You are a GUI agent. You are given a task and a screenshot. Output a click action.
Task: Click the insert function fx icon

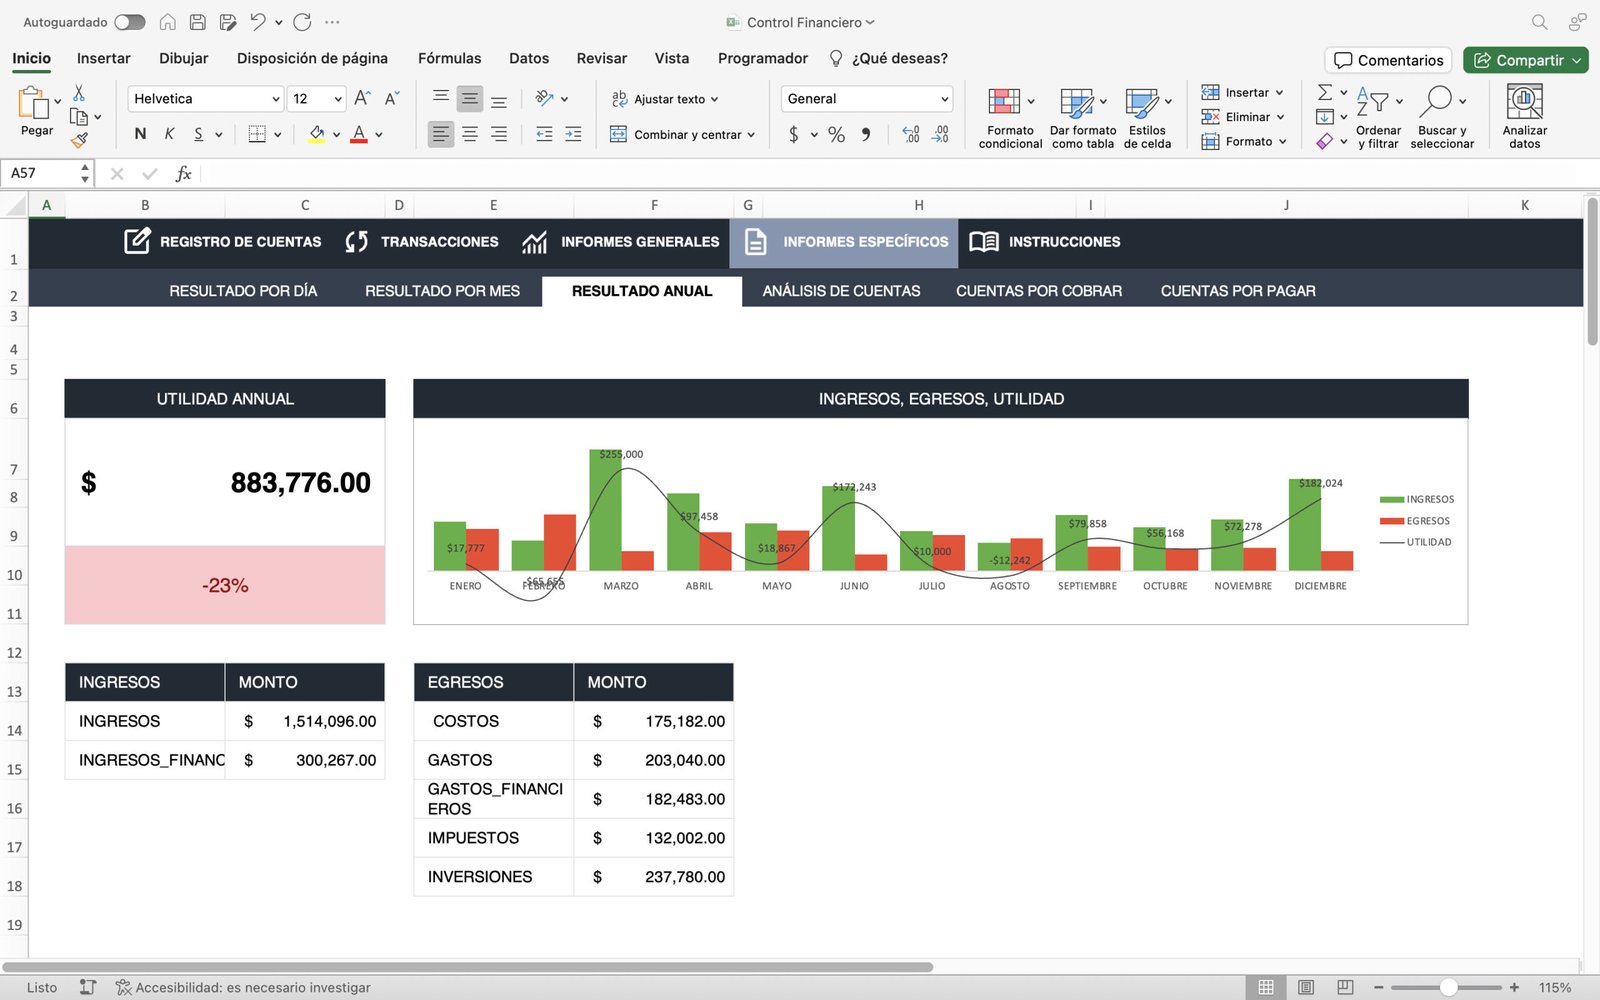click(x=183, y=174)
